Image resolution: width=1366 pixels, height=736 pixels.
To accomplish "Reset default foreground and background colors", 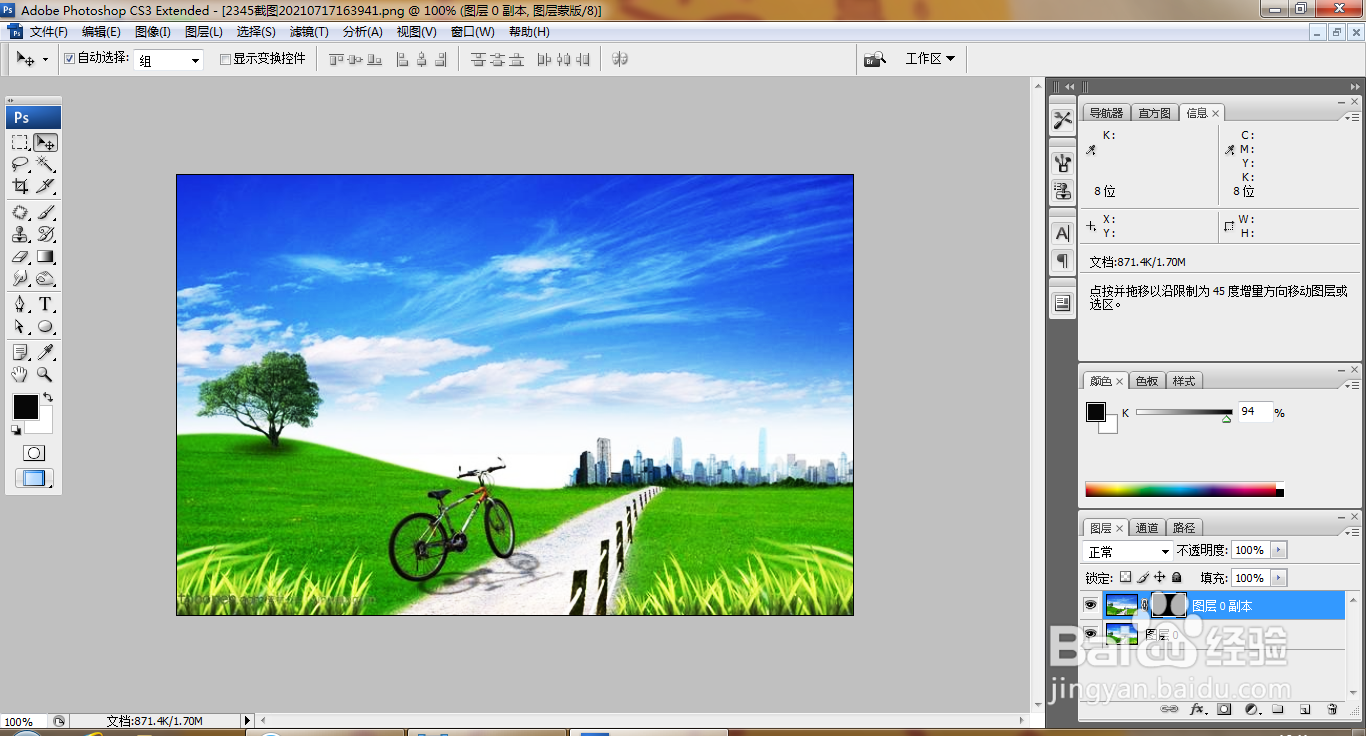I will [x=16, y=430].
